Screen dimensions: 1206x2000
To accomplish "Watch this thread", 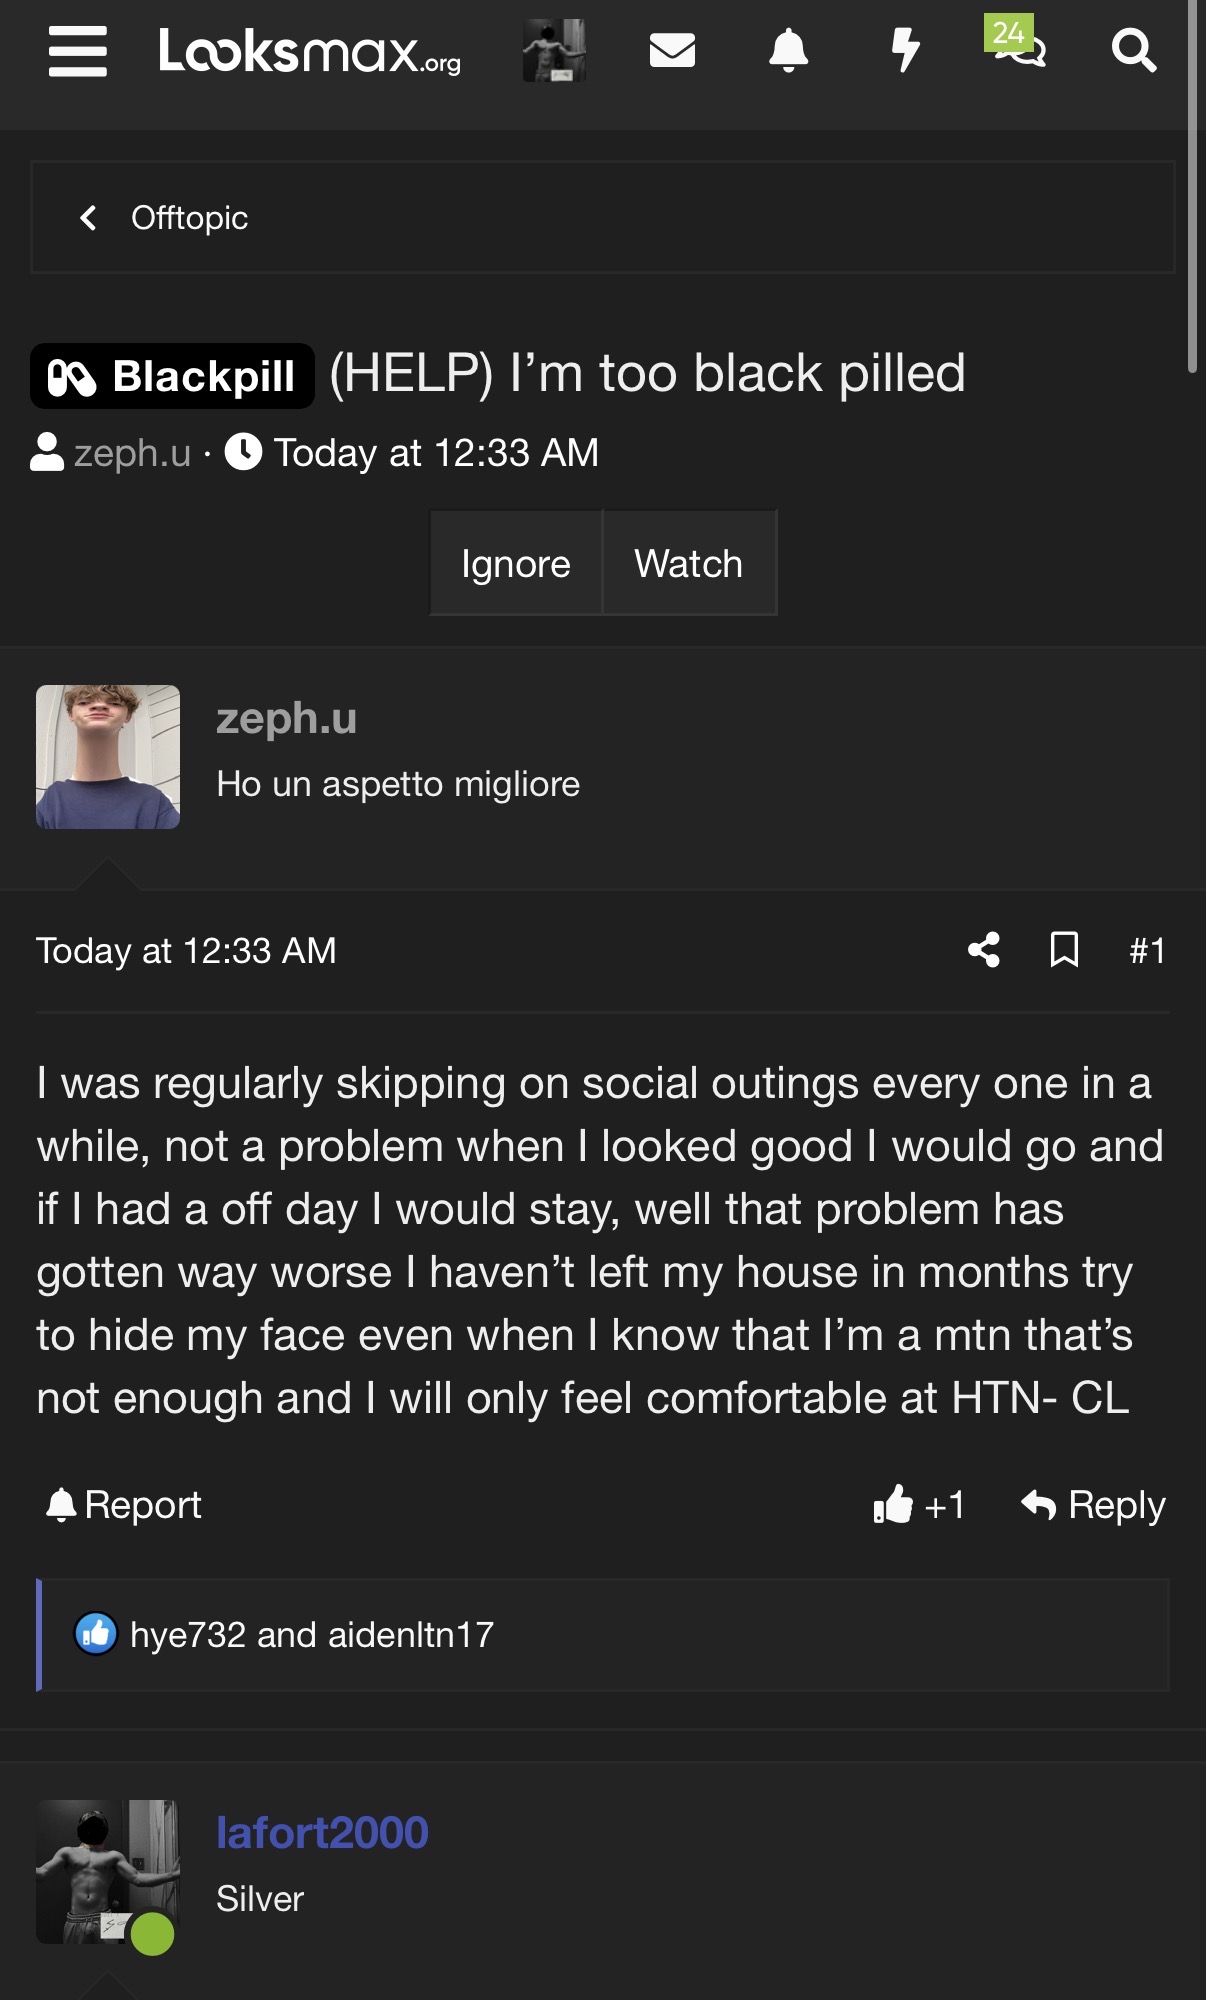I will 689,563.
